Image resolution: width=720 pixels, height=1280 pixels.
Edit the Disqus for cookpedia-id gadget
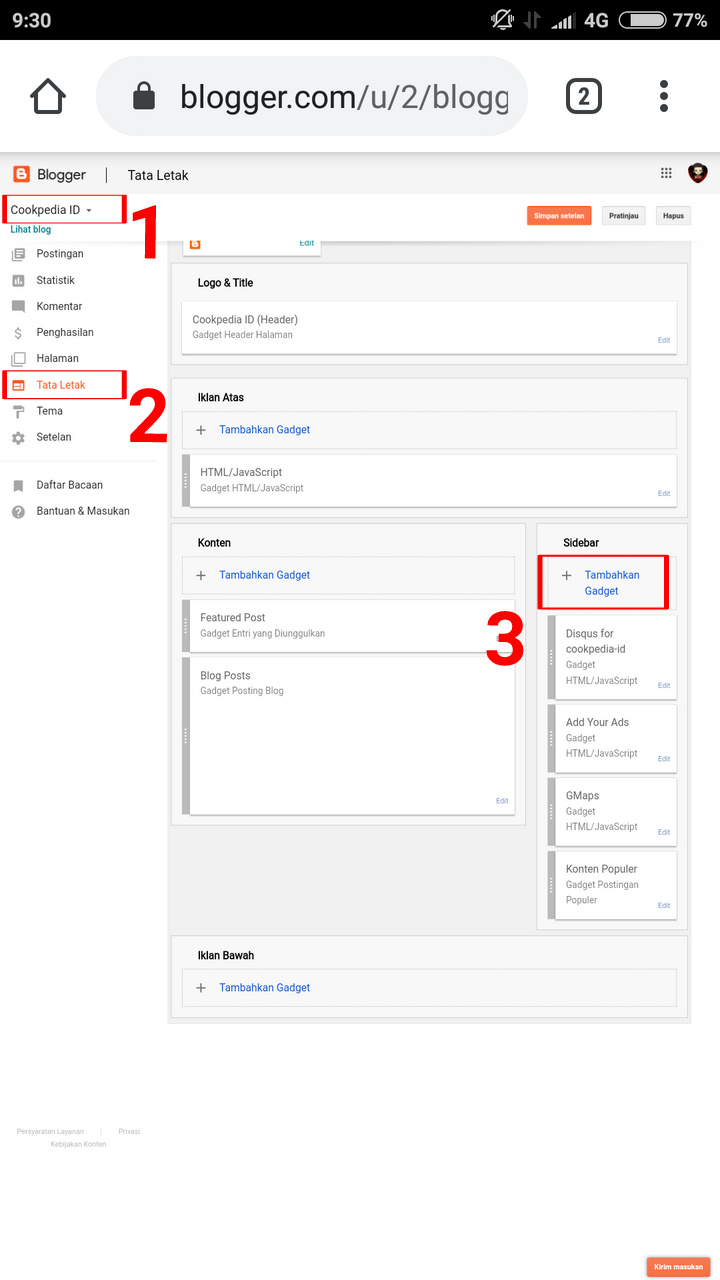(x=664, y=685)
